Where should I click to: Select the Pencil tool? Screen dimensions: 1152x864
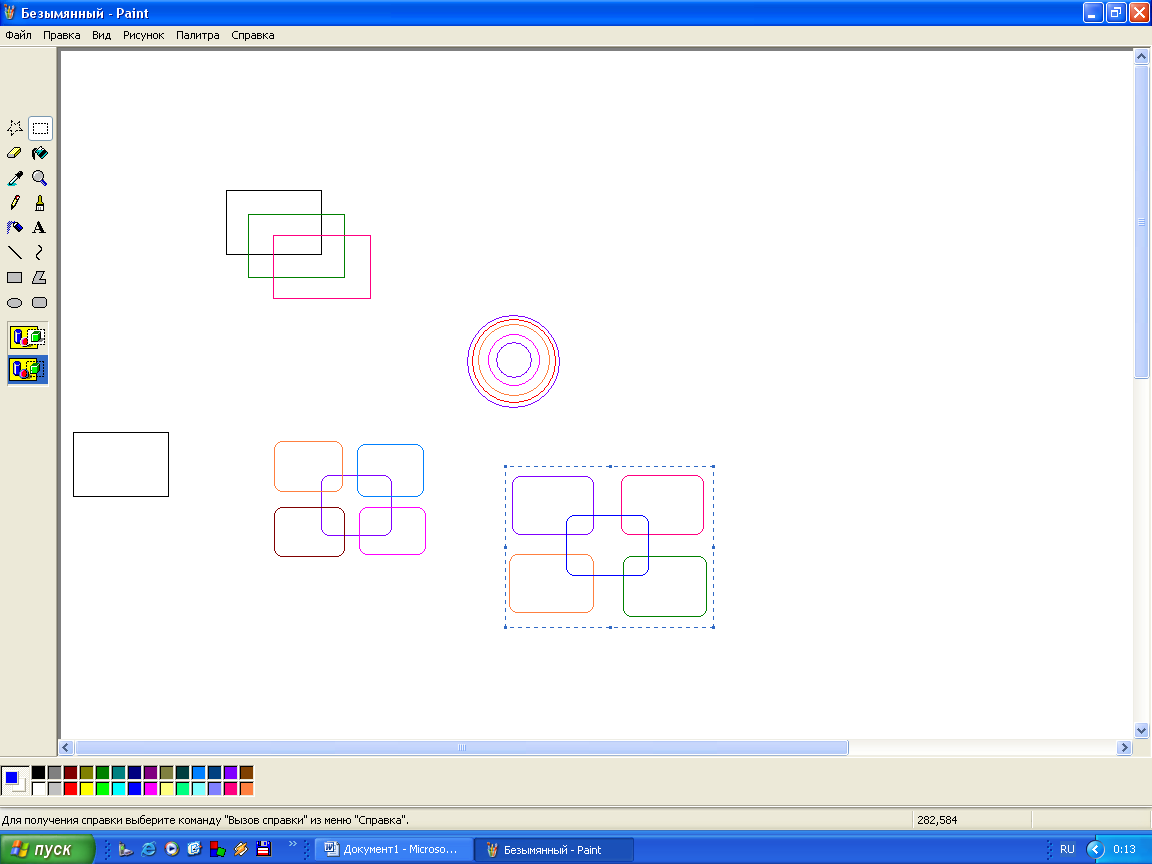pos(15,203)
